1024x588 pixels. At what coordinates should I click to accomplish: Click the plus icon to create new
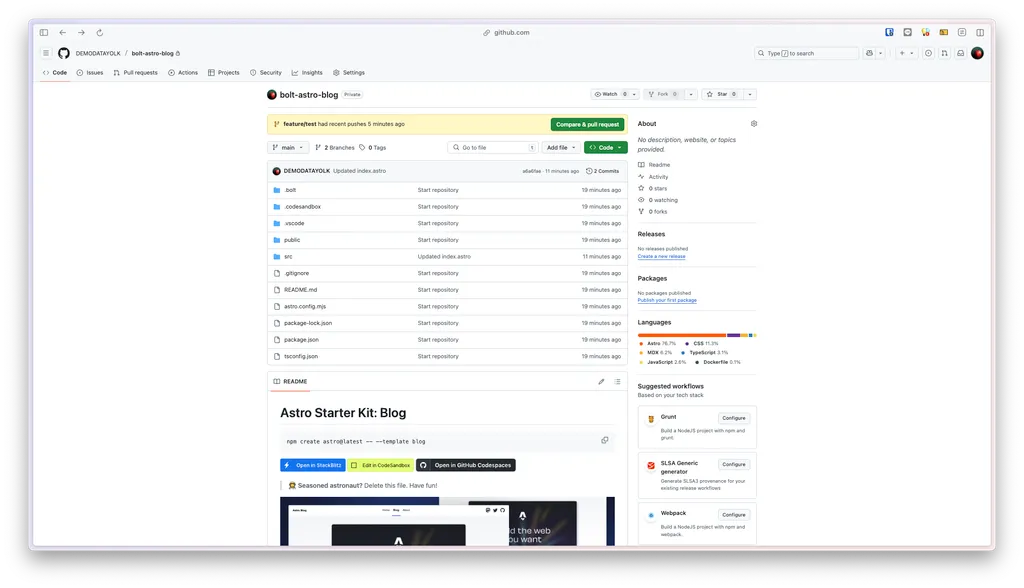tap(902, 53)
